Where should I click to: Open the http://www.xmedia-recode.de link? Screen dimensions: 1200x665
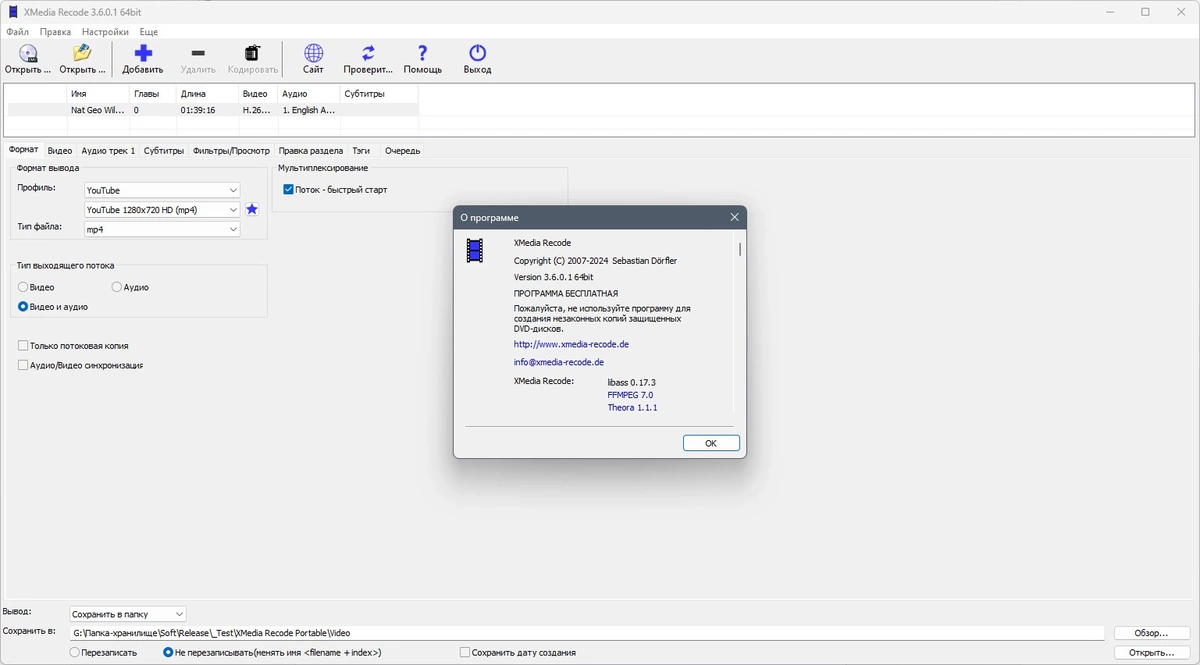pos(571,344)
